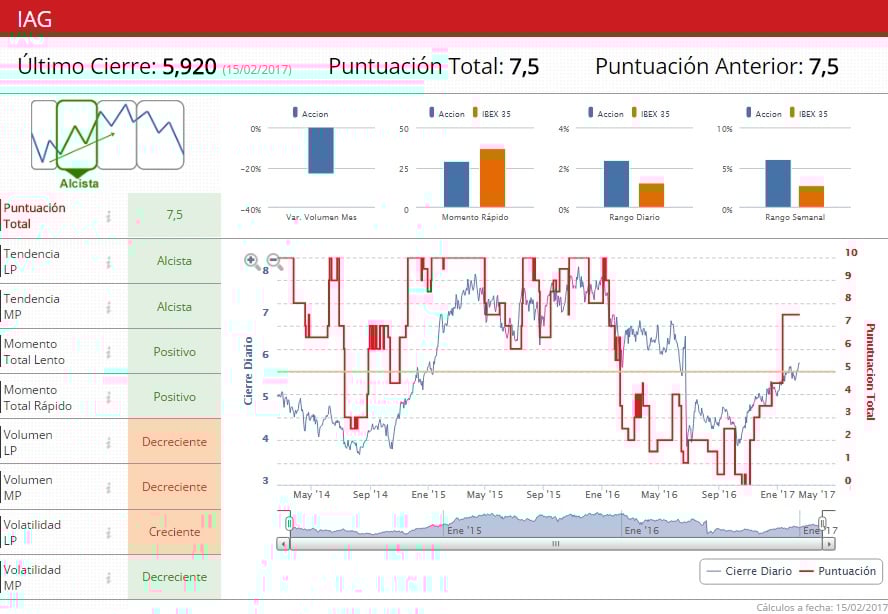888x614 pixels.
Task: Click the navigator scroll left arrow
Action: point(283,544)
